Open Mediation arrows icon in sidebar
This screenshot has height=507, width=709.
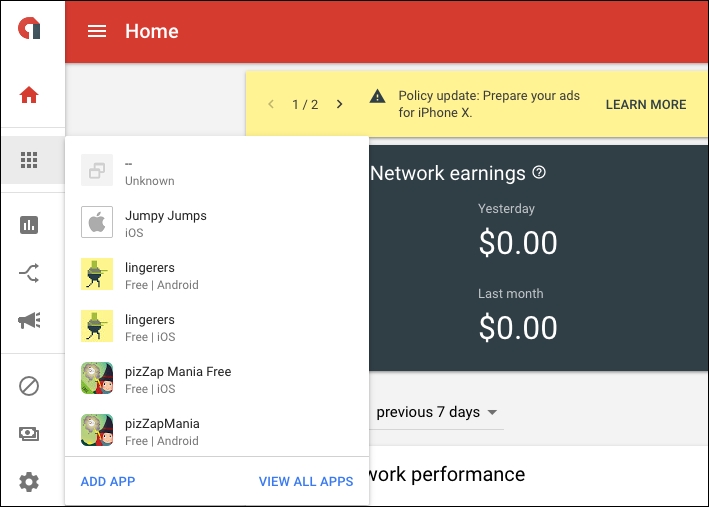click(29, 272)
